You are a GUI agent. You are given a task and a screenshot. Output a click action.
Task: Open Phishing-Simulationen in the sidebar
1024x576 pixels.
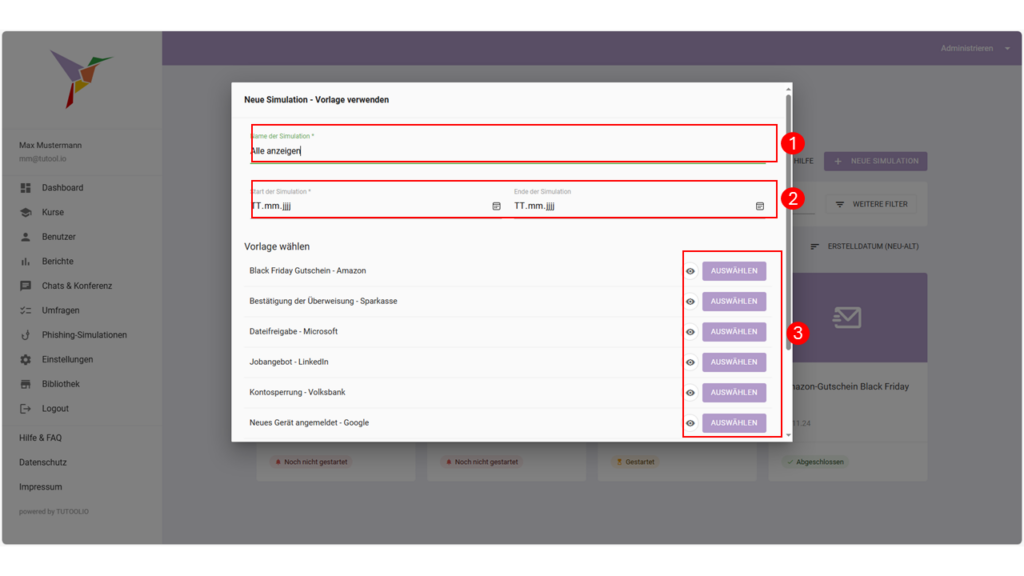[x=82, y=335]
